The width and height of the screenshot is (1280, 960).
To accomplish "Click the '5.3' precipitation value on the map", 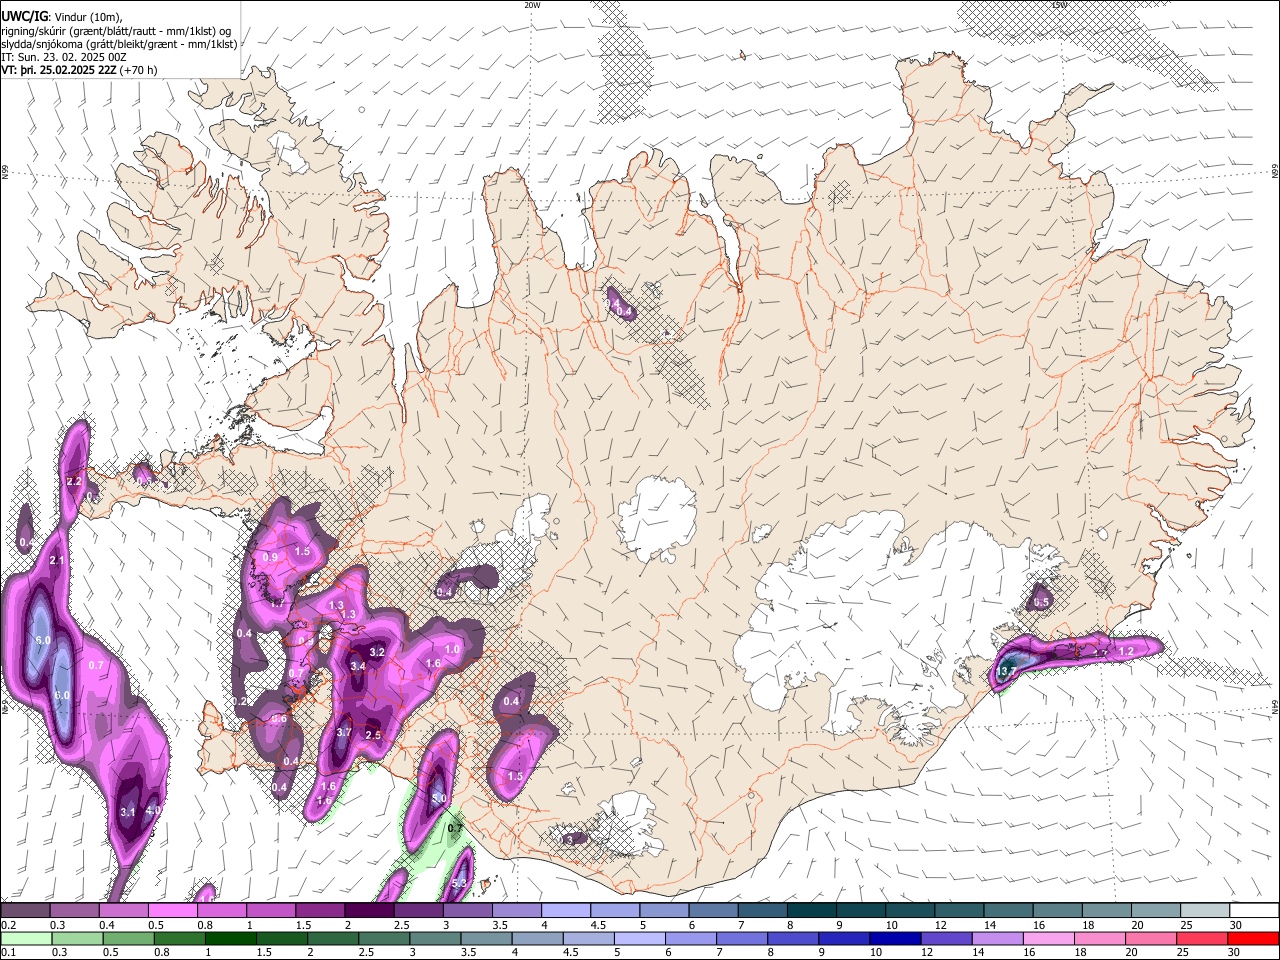I will pyautogui.click(x=459, y=883).
